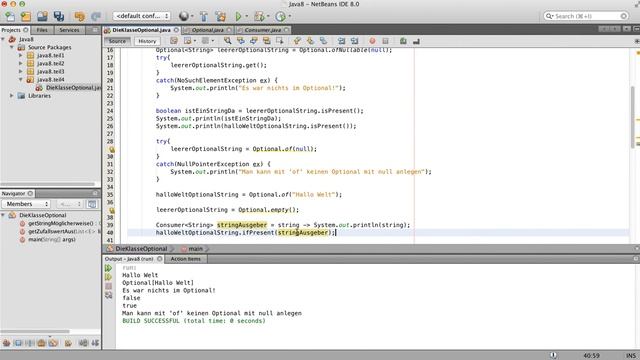Click inside the Search input field
The height and width of the screenshot is (360, 640).
click(586, 16)
